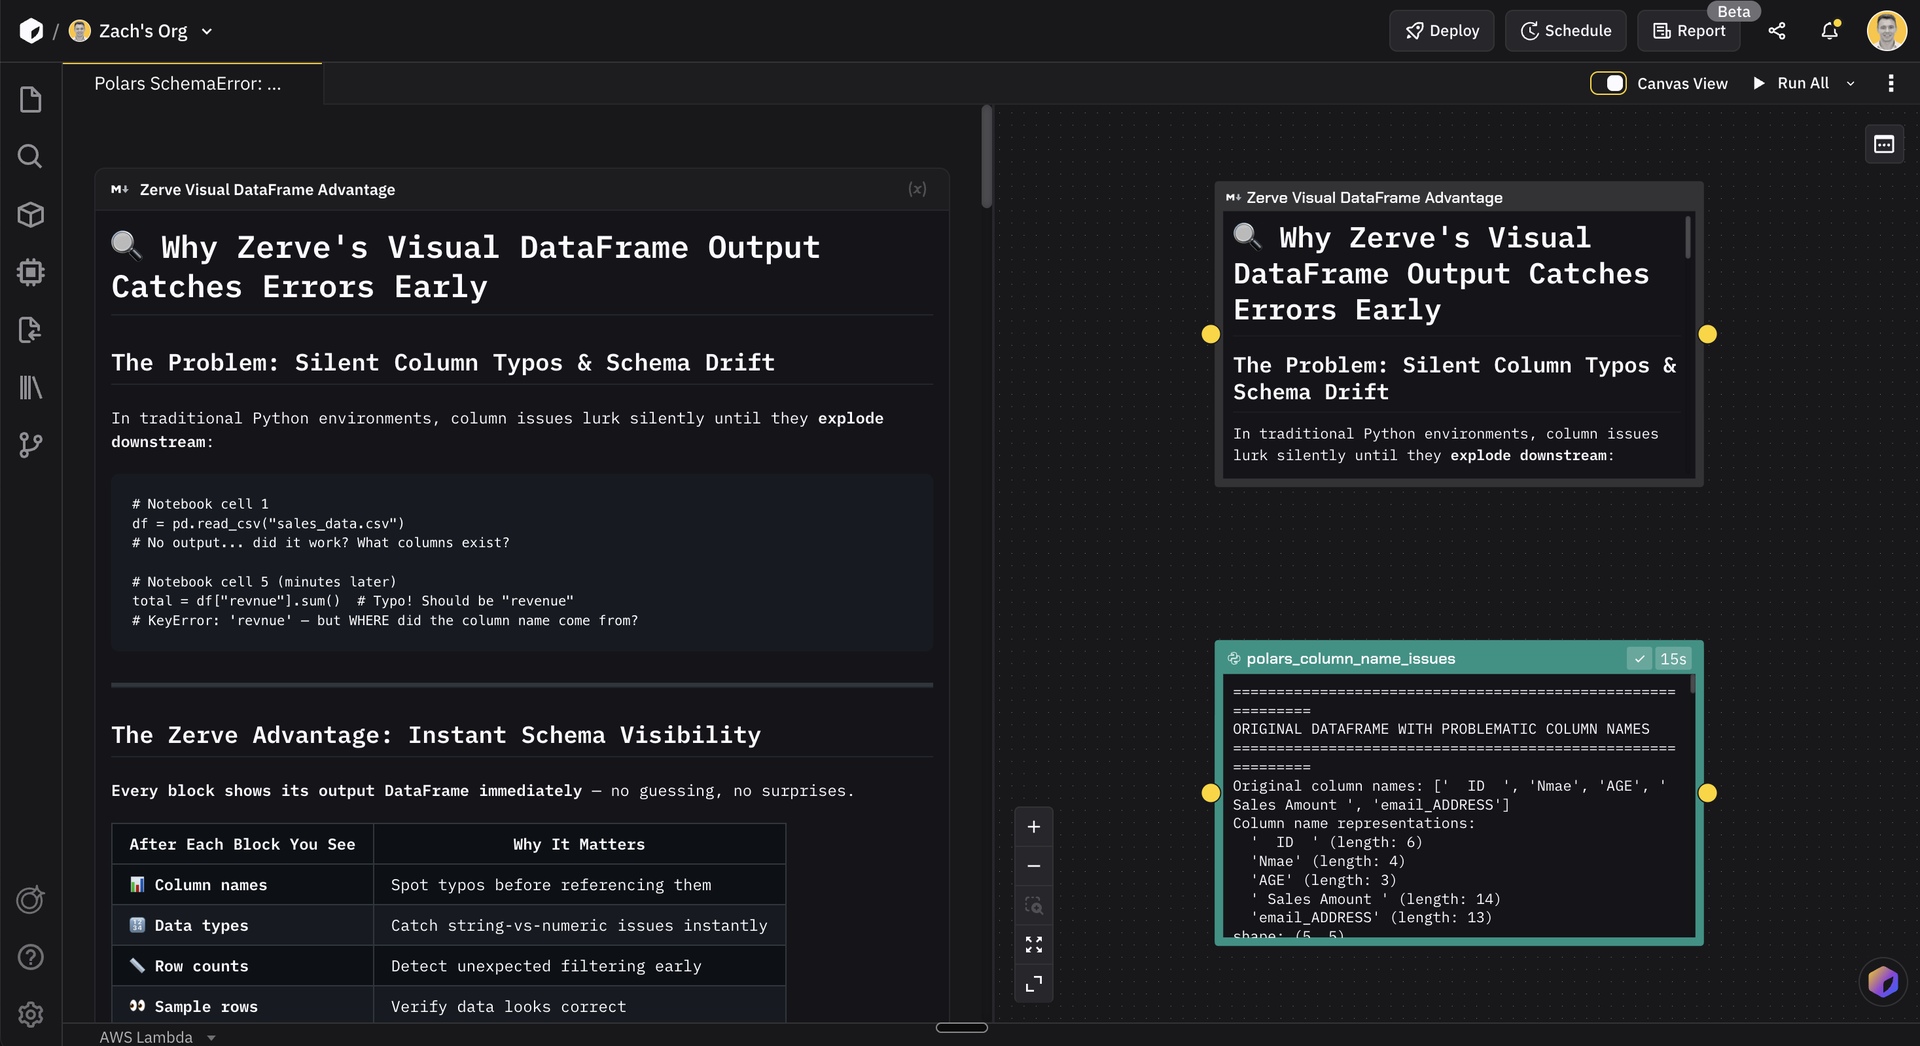The width and height of the screenshot is (1920, 1046).
Task: Expand the Run All options chevron
Action: pos(1850,83)
